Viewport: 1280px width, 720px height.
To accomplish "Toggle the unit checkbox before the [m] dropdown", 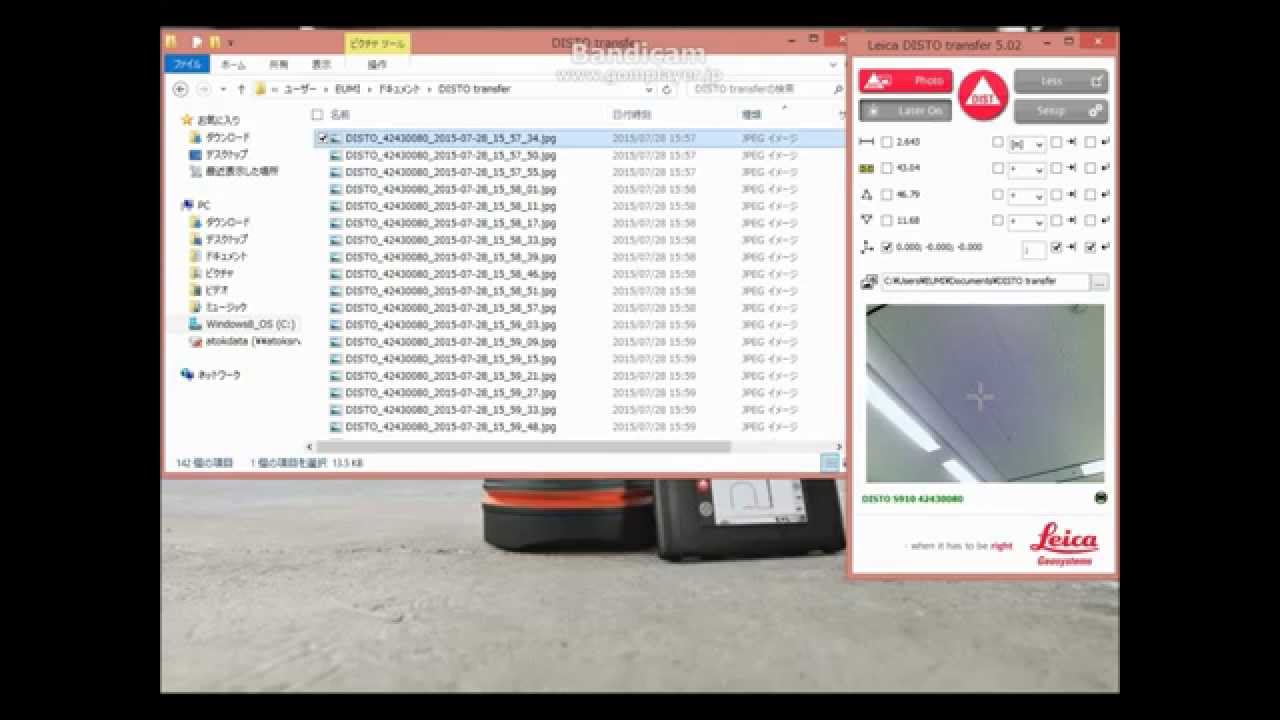I will click(997, 142).
